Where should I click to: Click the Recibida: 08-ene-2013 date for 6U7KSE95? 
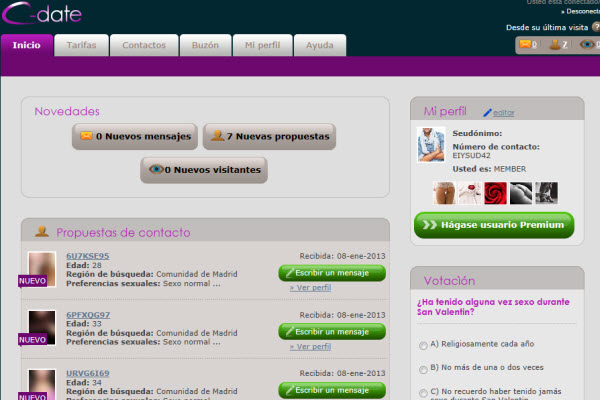click(x=342, y=256)
